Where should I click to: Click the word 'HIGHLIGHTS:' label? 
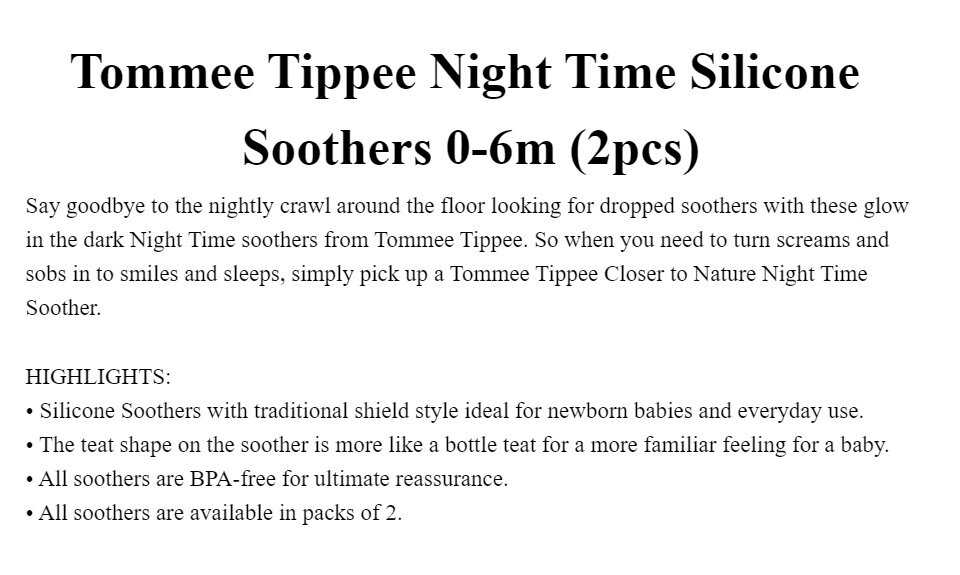[98, 377]
